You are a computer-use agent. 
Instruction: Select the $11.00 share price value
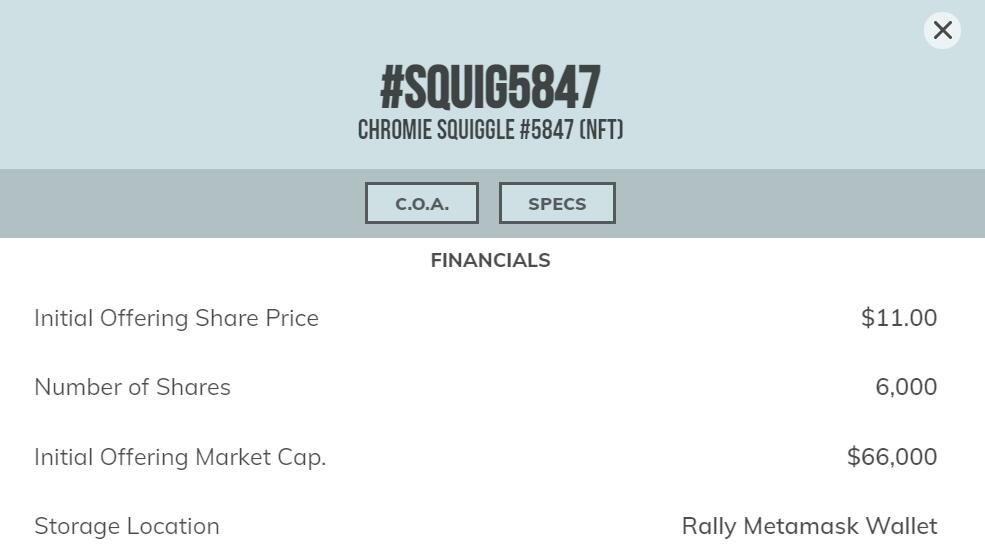tap(899, 318)
